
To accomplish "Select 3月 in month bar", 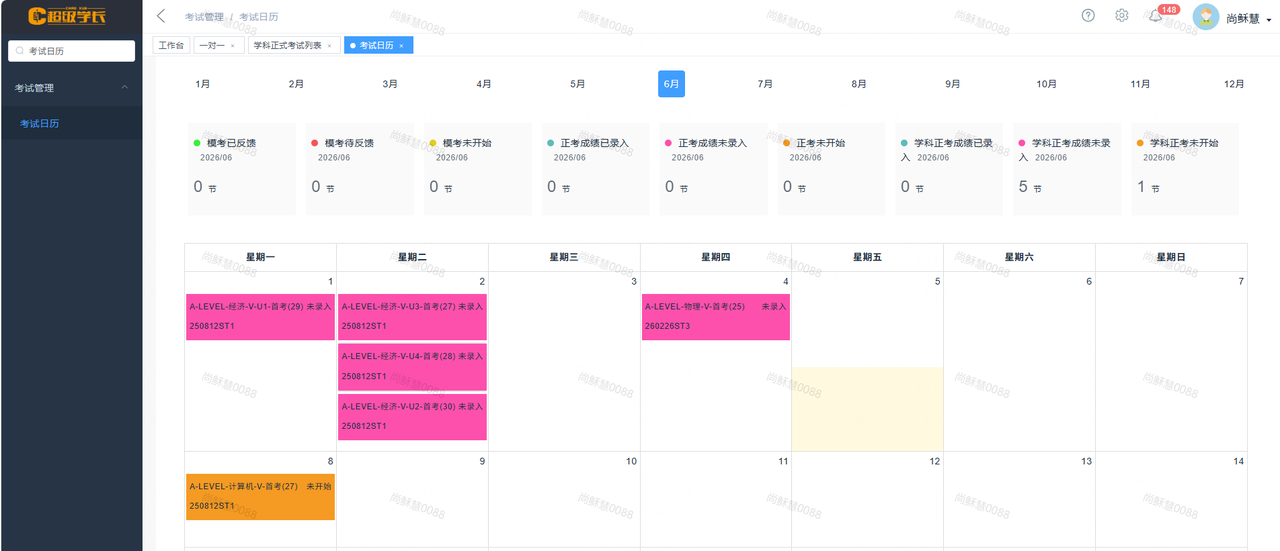I will 390,84.
